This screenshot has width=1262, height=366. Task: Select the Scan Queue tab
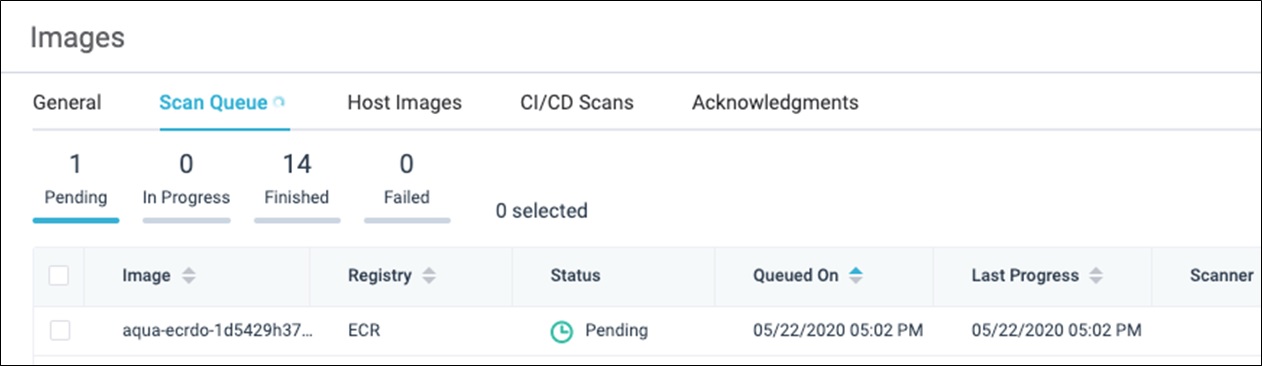coord(213,102)
